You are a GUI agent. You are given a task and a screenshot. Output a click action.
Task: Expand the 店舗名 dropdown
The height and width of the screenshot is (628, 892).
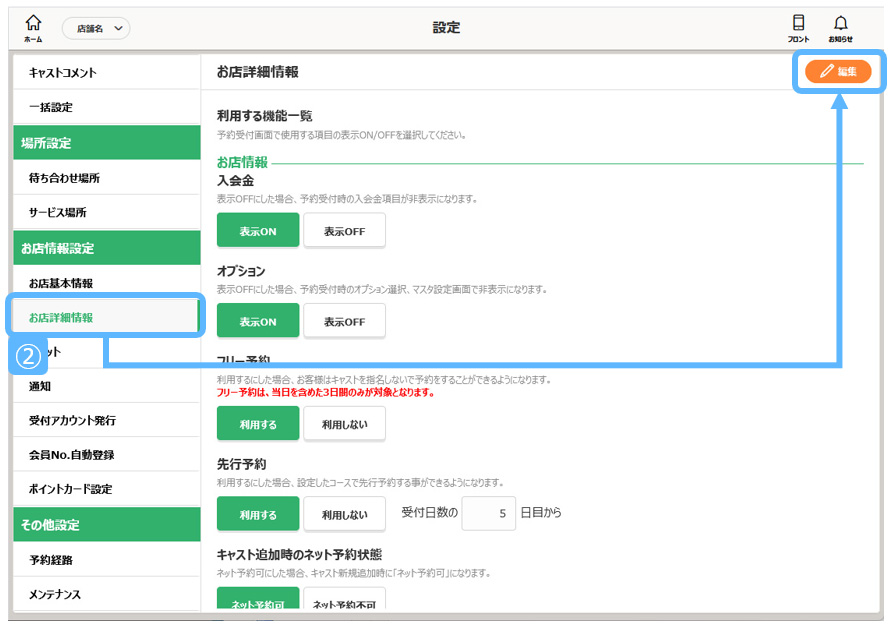(96, 29)
